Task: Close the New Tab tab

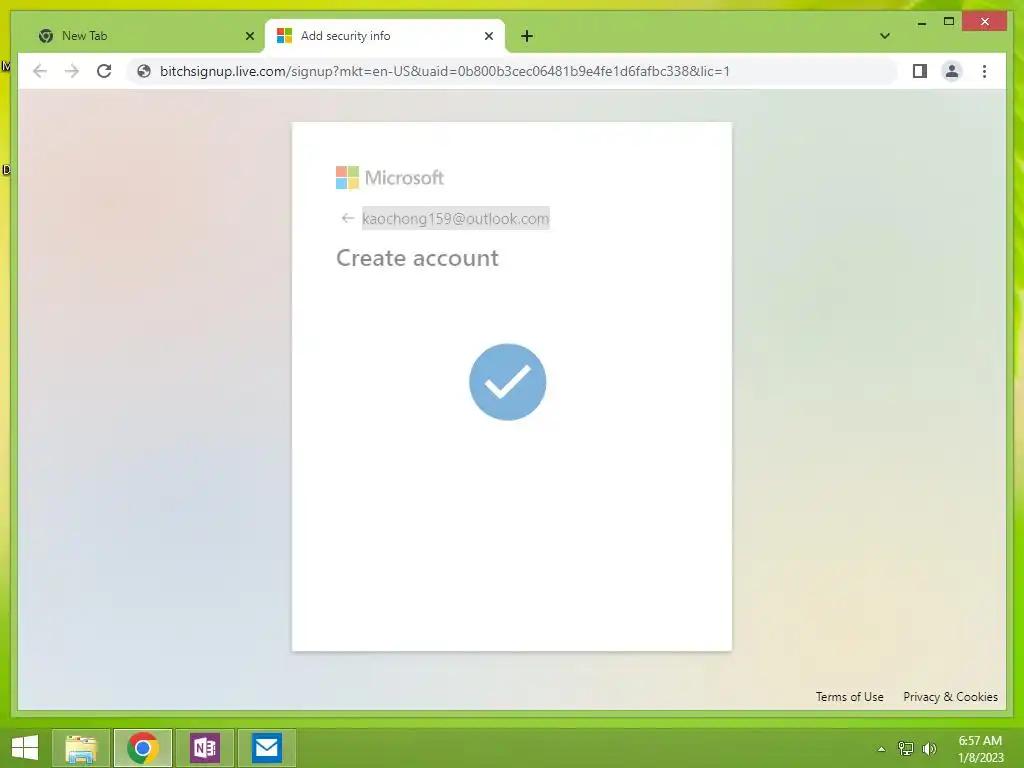Action: 249,36
